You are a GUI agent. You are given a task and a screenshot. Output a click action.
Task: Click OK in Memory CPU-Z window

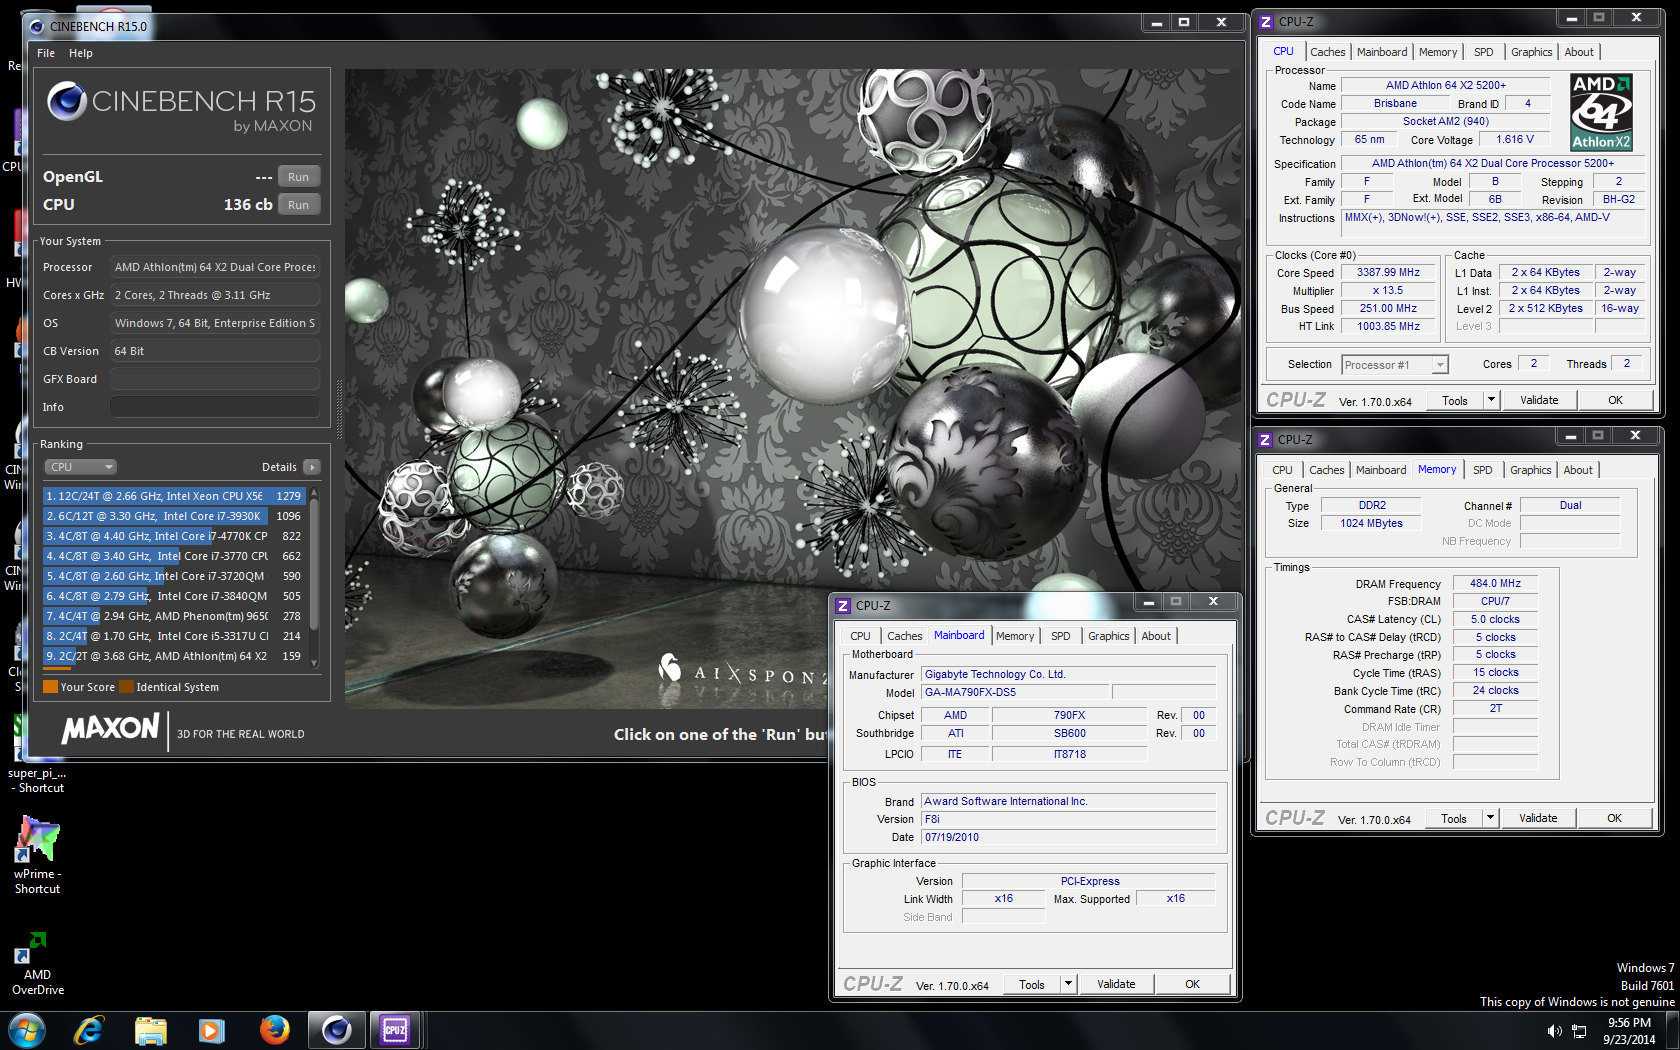click(x=1614, y=818)
